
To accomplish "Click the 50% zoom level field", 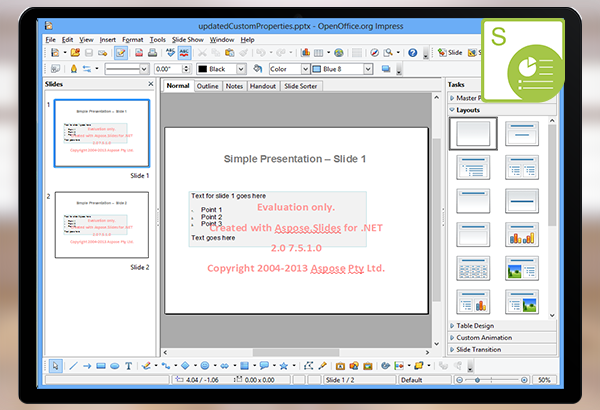I will pos(544,380).
